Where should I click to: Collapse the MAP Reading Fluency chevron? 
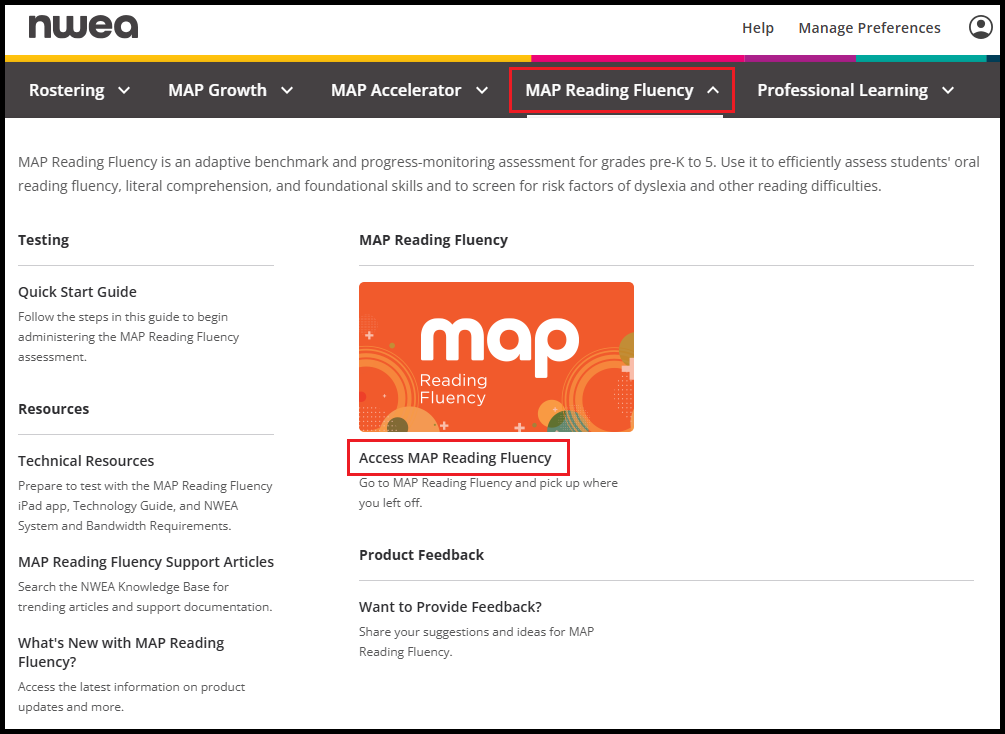(x=713, y=90)
